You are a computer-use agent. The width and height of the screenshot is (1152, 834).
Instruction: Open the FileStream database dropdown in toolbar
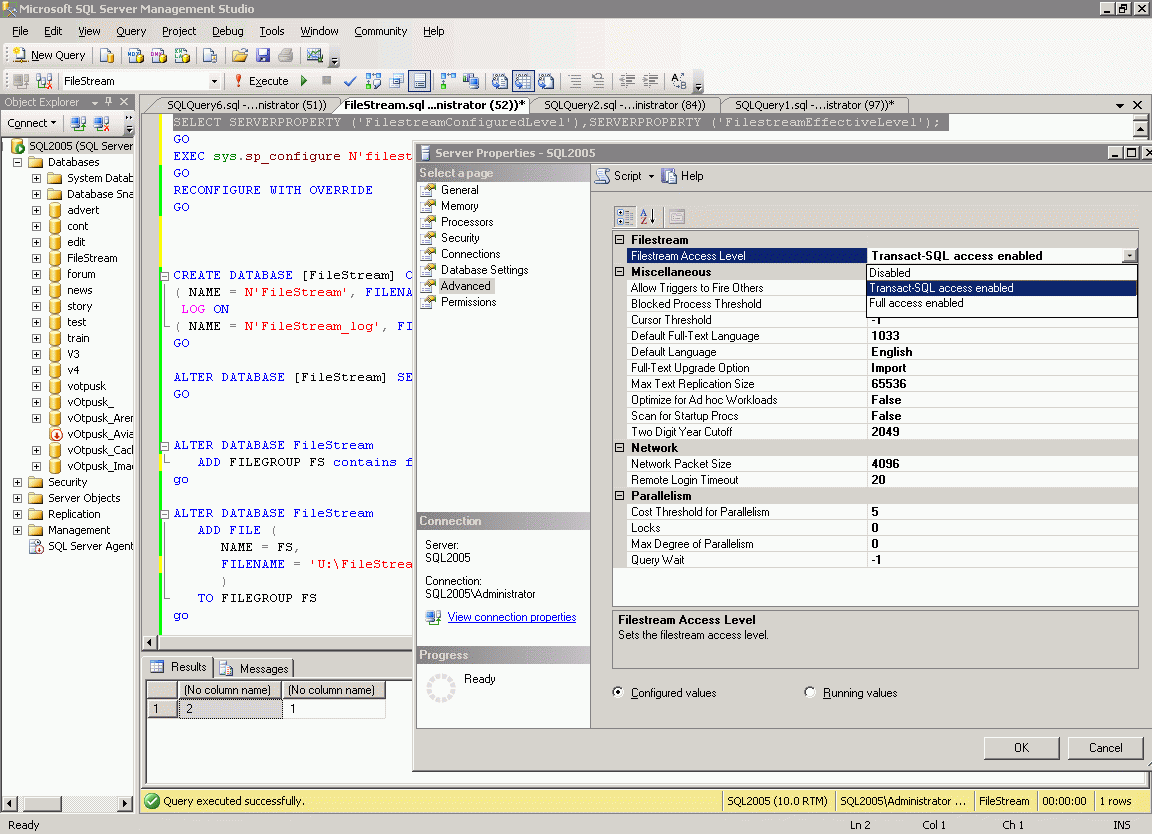pyautogui.click(x=214, y=81)
